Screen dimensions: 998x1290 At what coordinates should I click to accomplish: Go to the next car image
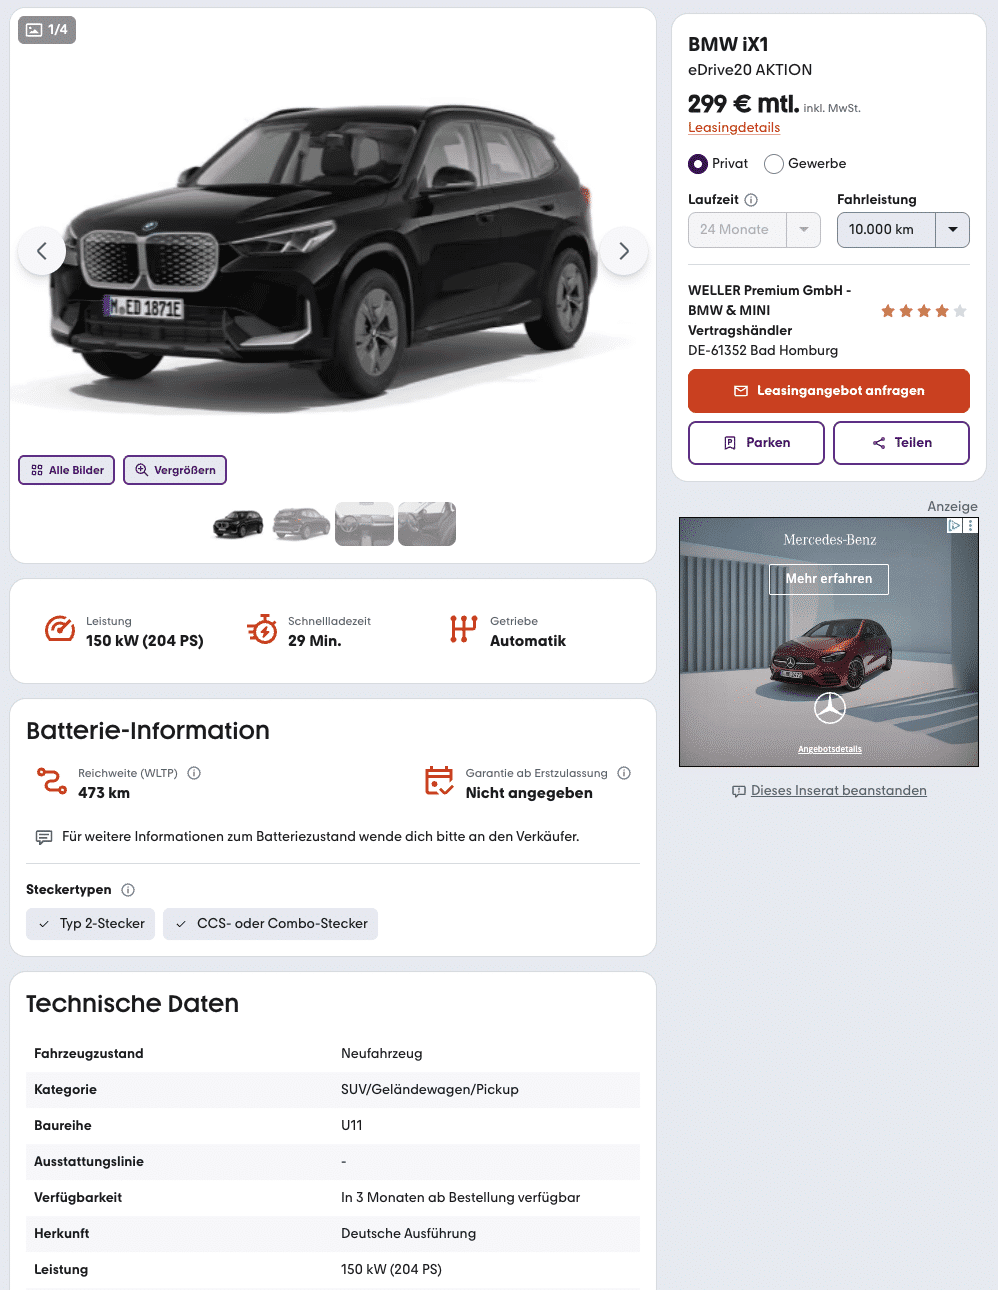624,251
